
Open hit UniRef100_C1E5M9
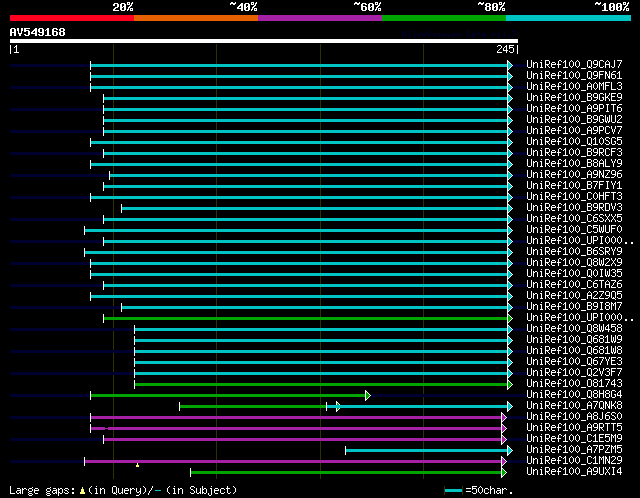pos(574,439)
